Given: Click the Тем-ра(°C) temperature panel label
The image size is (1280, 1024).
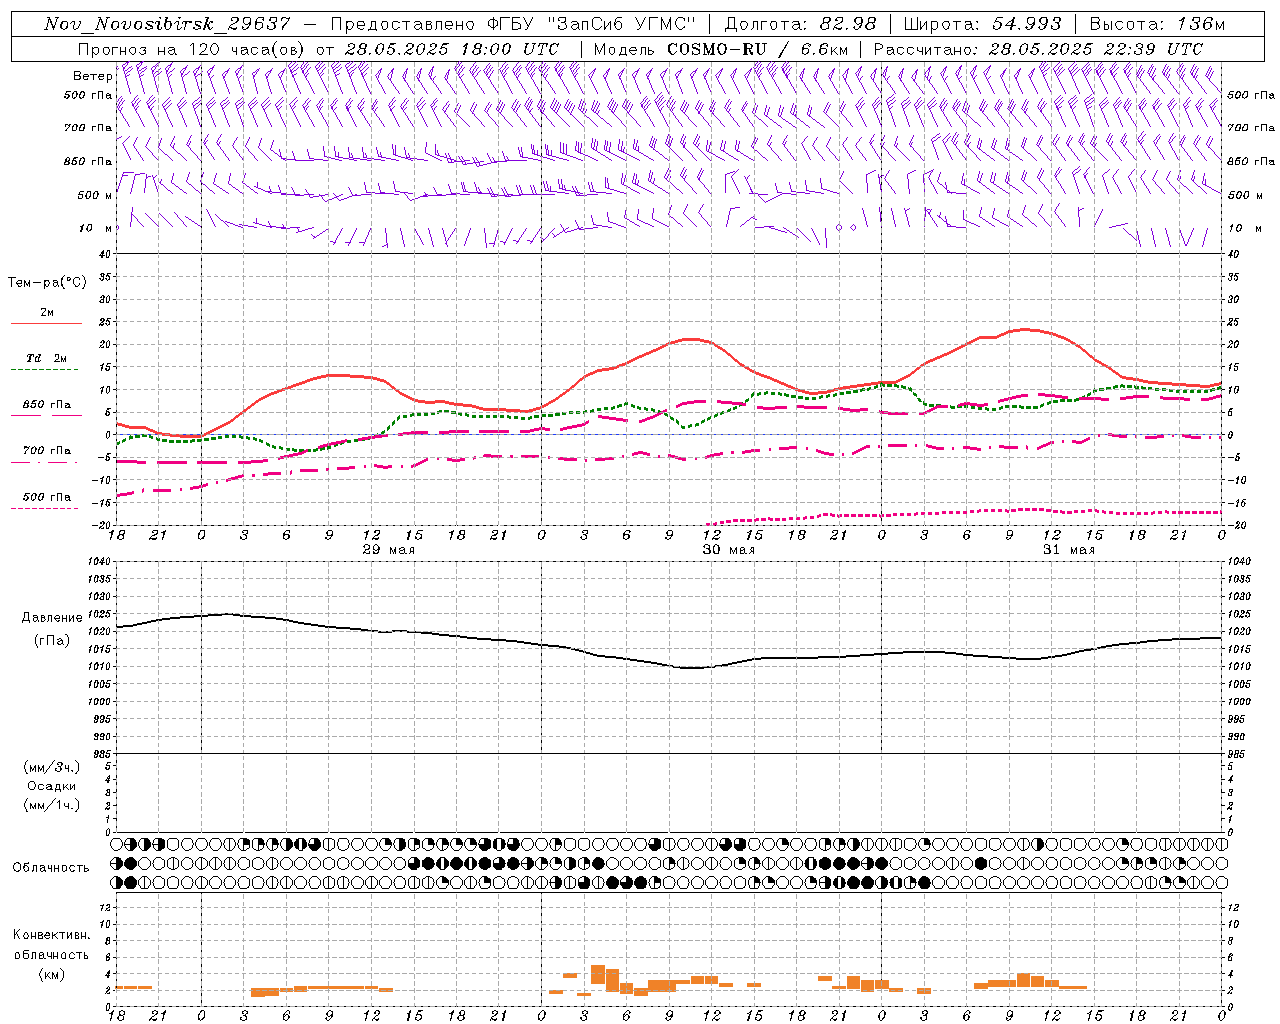Looking at the screenshot, I should [x=47, y=282].
